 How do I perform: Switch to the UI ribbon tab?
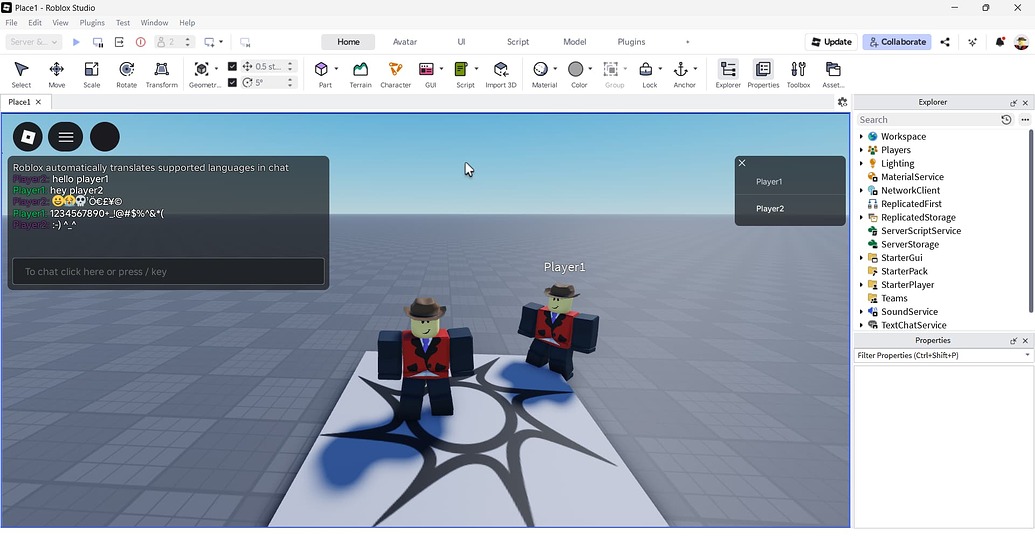click(x=461, y=42)
